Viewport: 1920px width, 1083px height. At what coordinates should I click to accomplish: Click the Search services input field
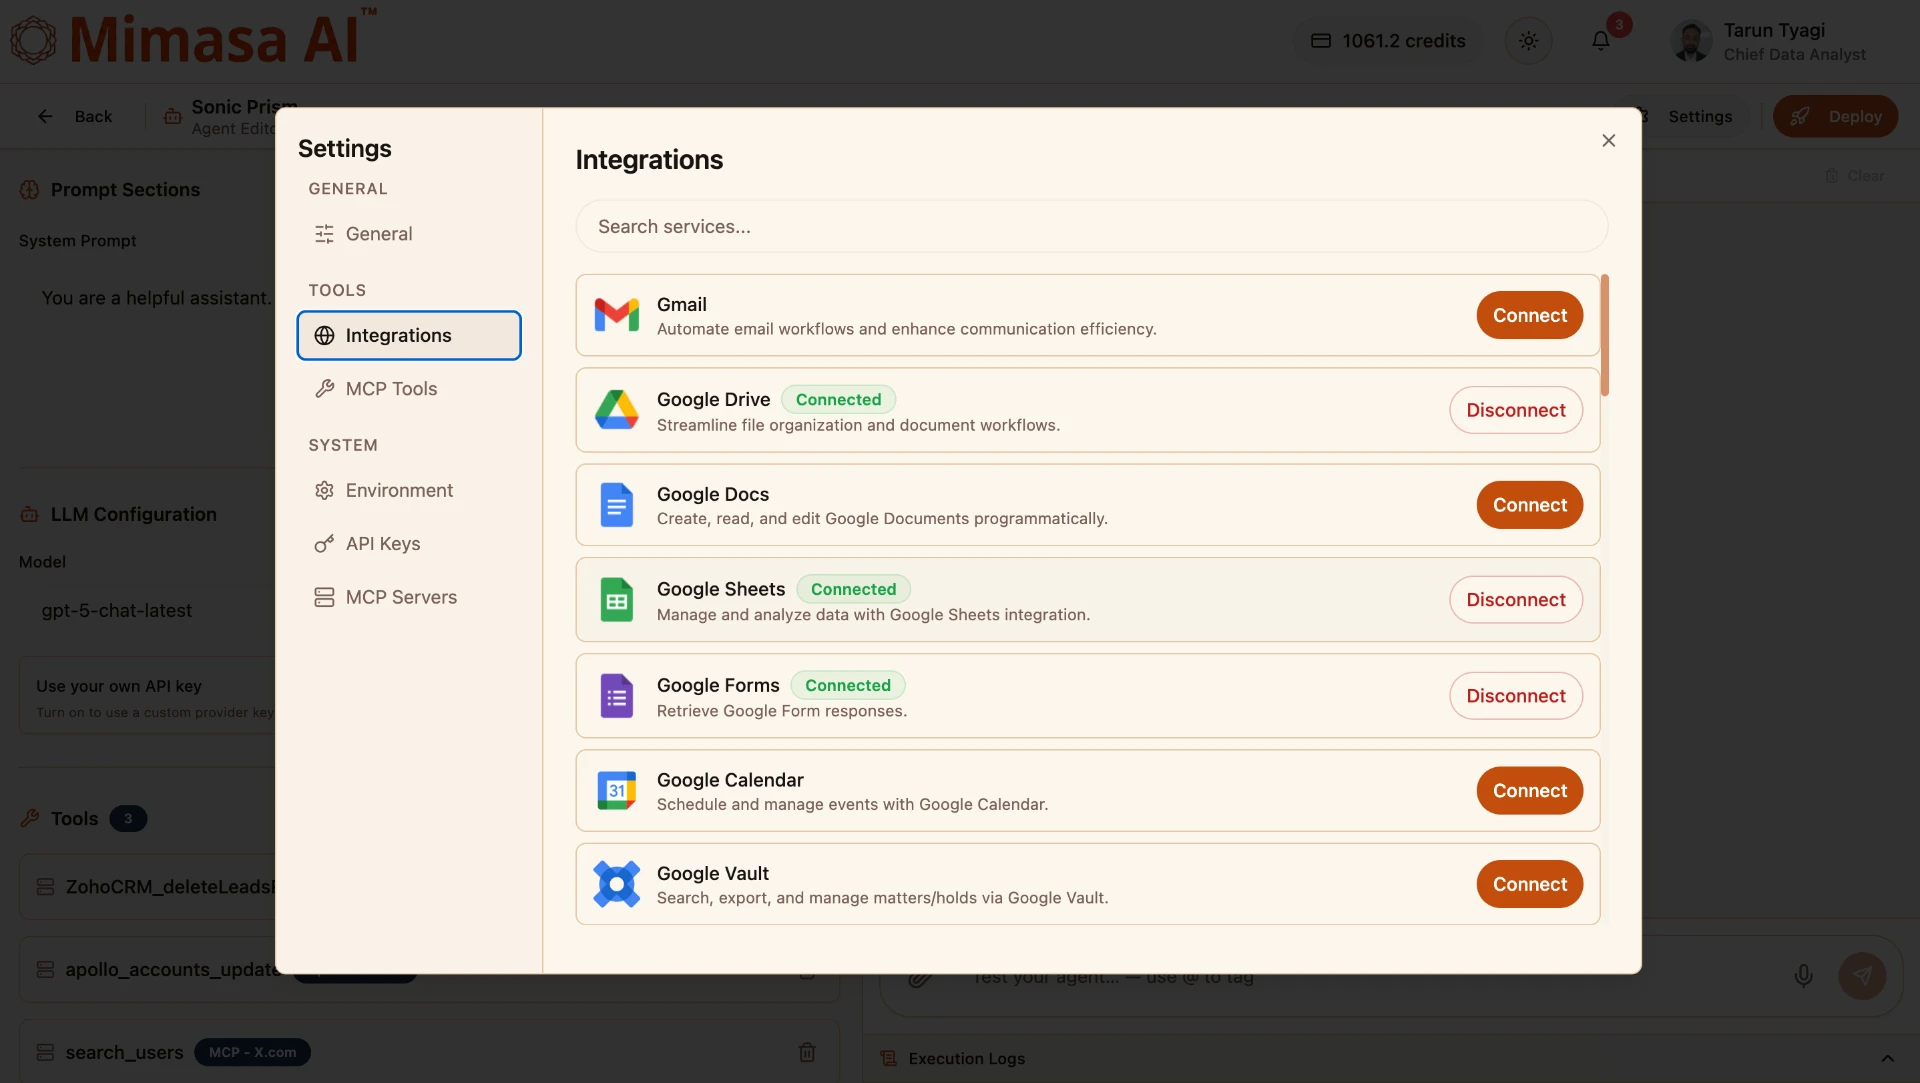tap(1091, 227)
